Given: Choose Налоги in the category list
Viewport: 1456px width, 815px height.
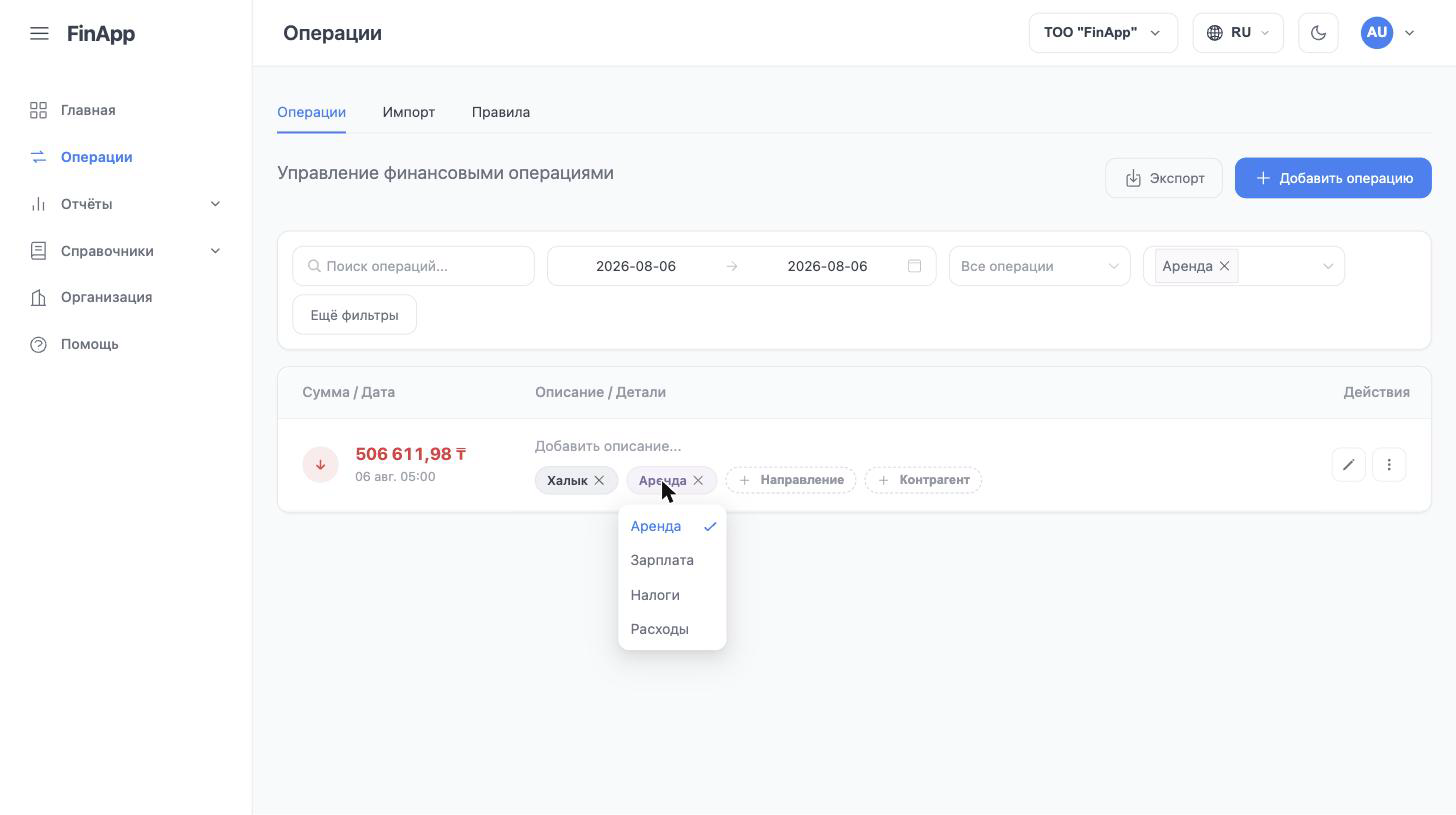Looking at the screenshot, I should click(672, 595).
